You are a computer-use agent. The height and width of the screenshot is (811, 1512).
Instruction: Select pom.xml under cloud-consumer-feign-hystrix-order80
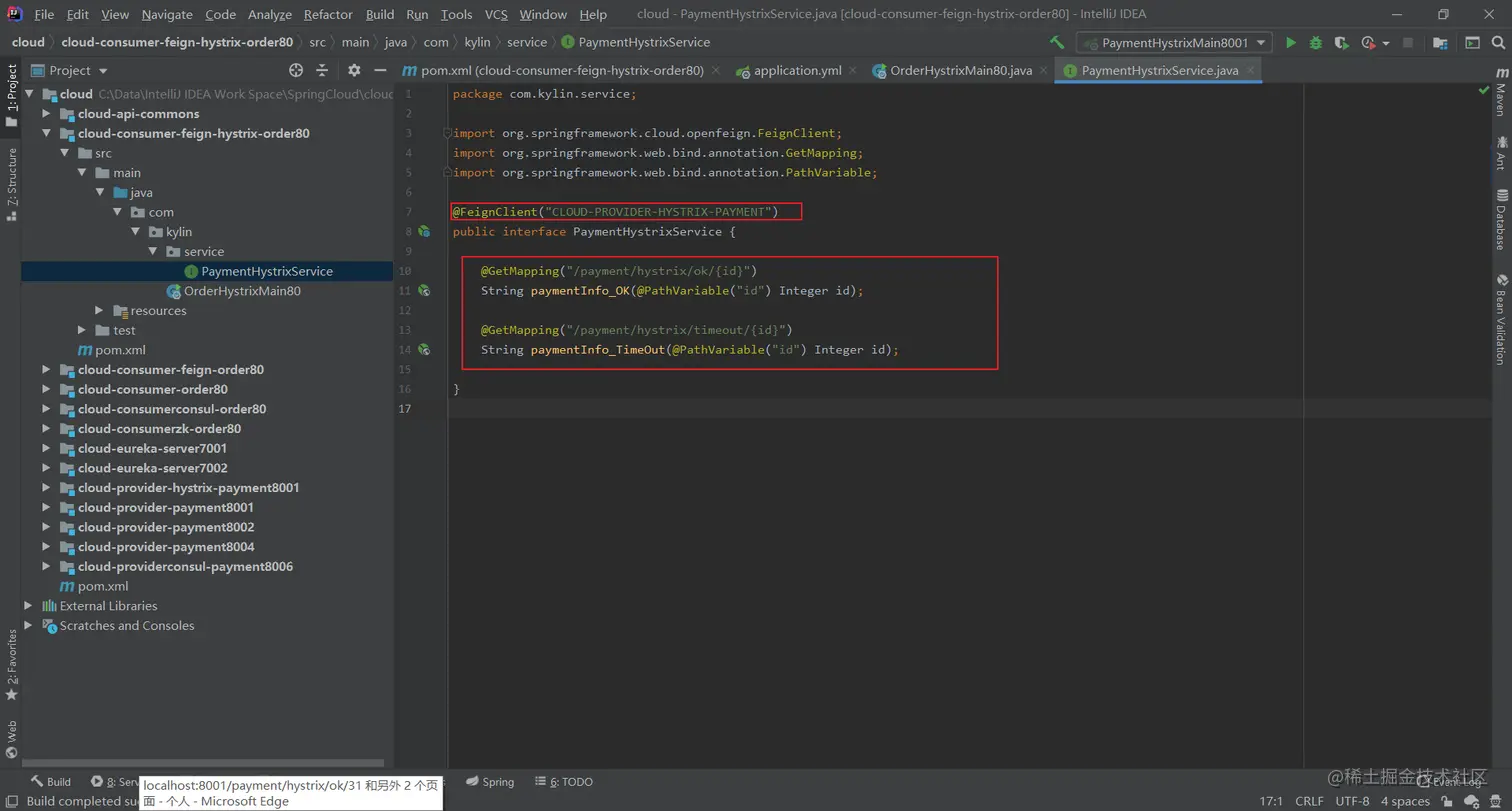113,350
